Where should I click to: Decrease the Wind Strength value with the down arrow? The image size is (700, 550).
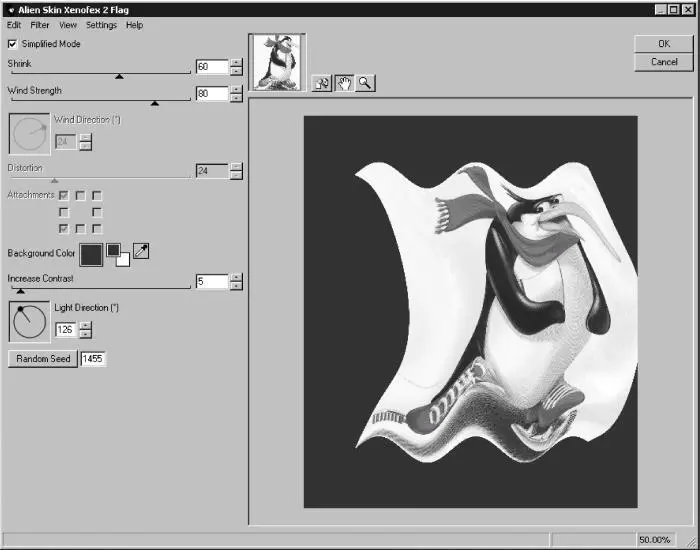point(236,98)
